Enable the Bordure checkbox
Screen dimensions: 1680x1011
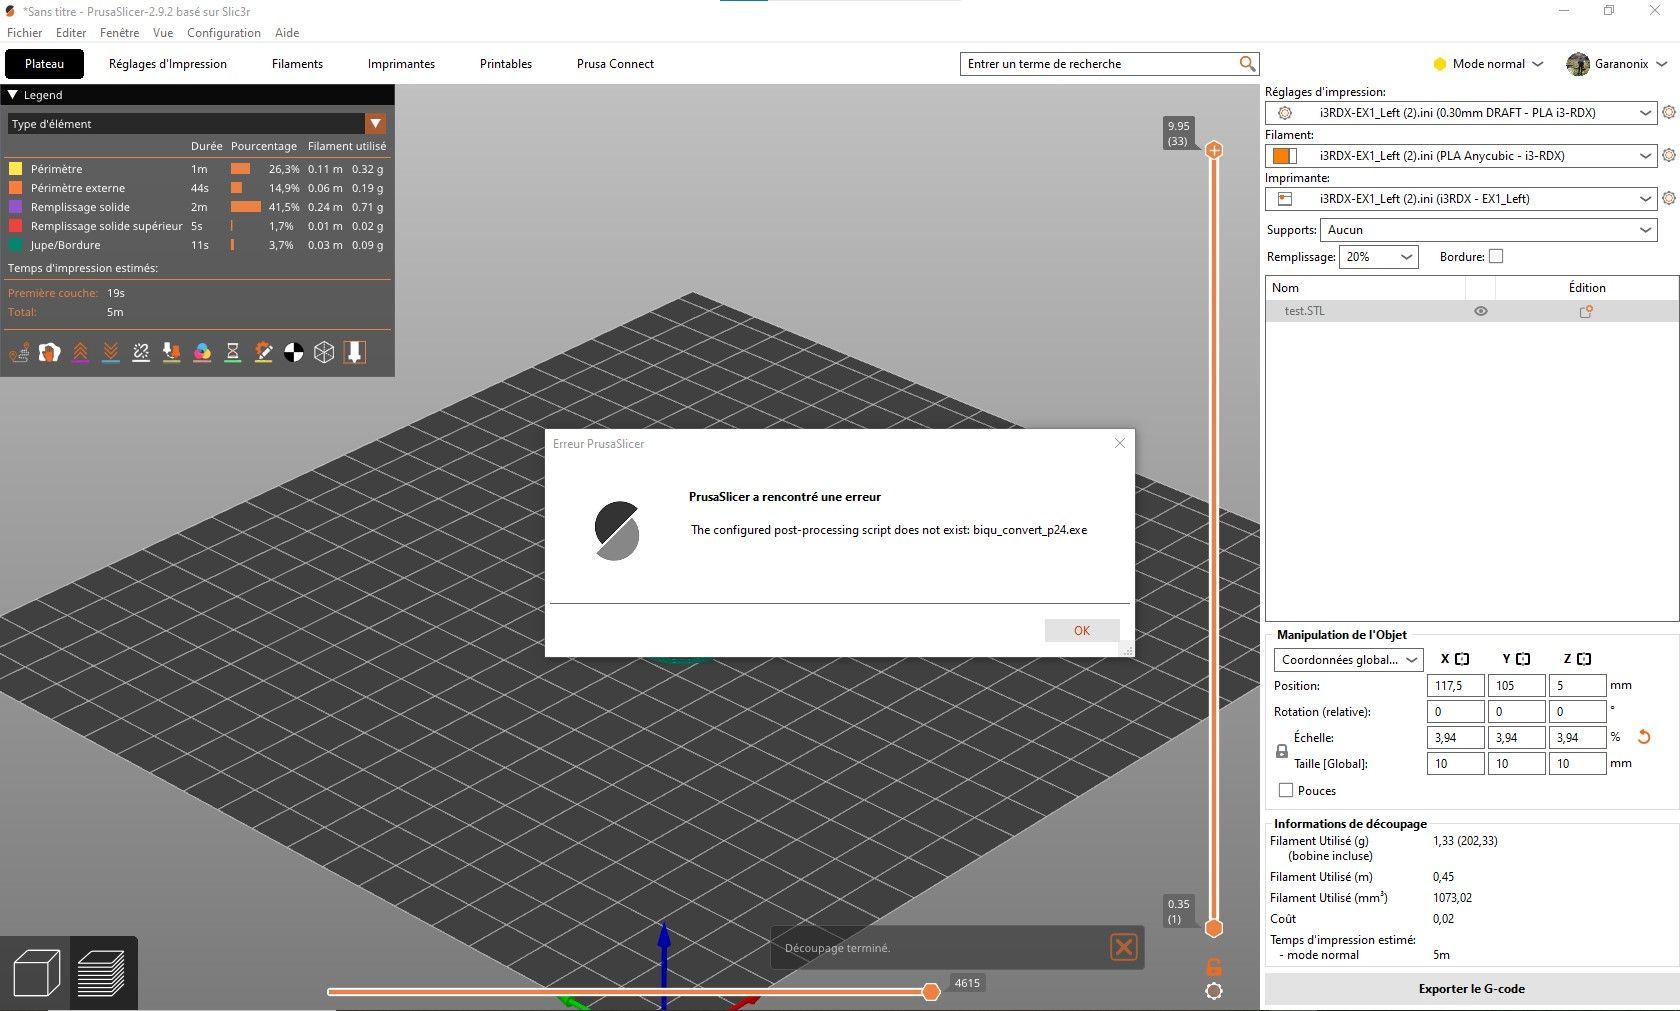click(x=1496, y=257)
